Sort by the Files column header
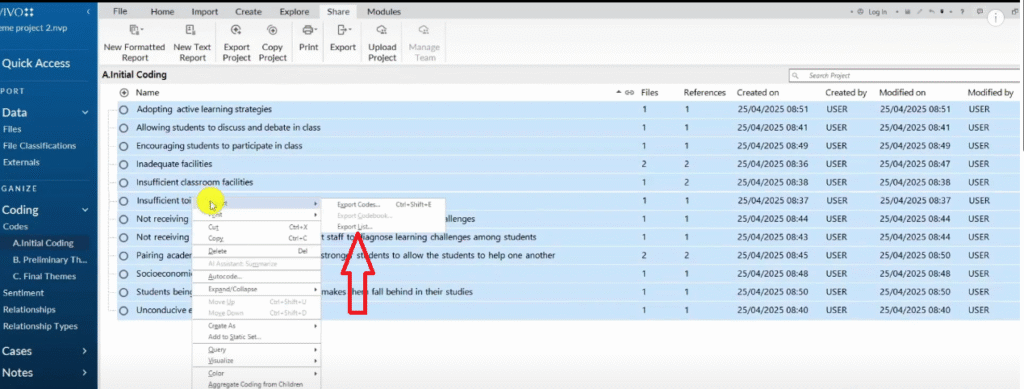 (x=650, y=93)
